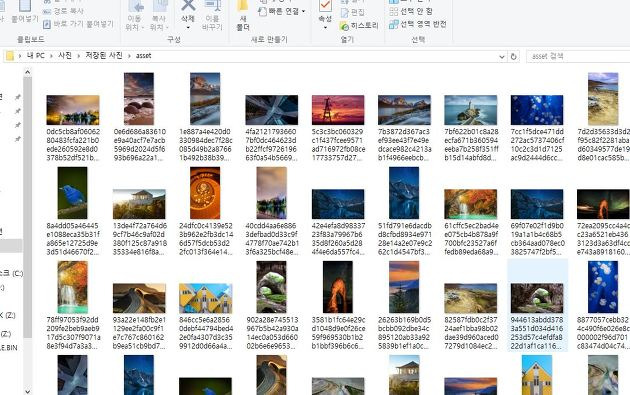Screen dimensions: 630x395
Task: Select file 69f07e02f1d9b0 thumbnail
Action: click(537, 204)
